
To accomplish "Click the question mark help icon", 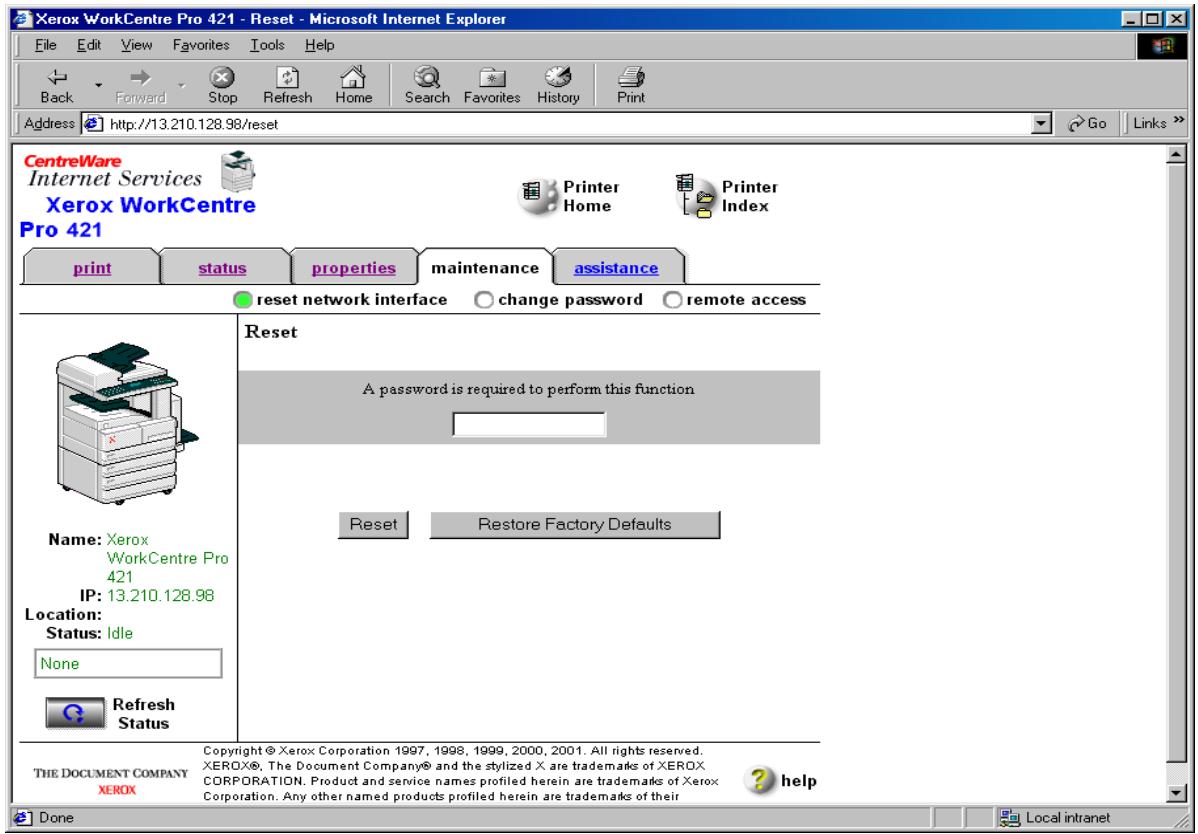I will coord(759,780).
